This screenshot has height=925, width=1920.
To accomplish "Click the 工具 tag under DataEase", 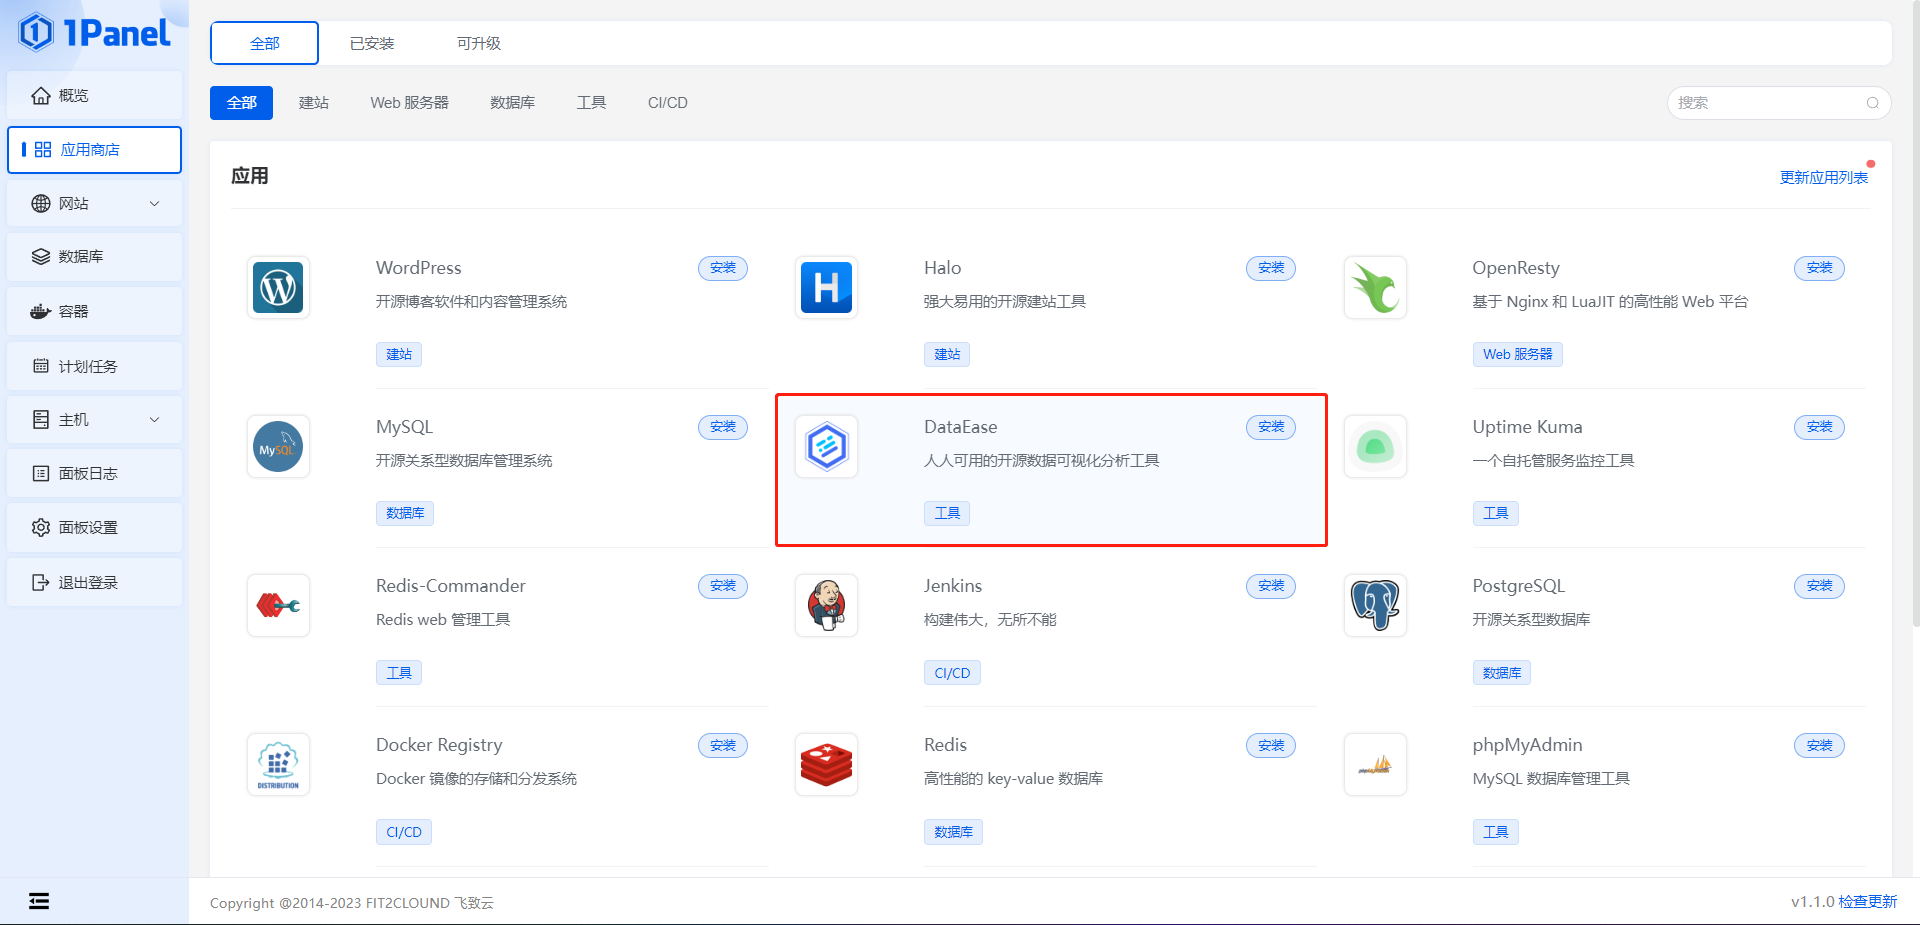I will coord(947,513).
